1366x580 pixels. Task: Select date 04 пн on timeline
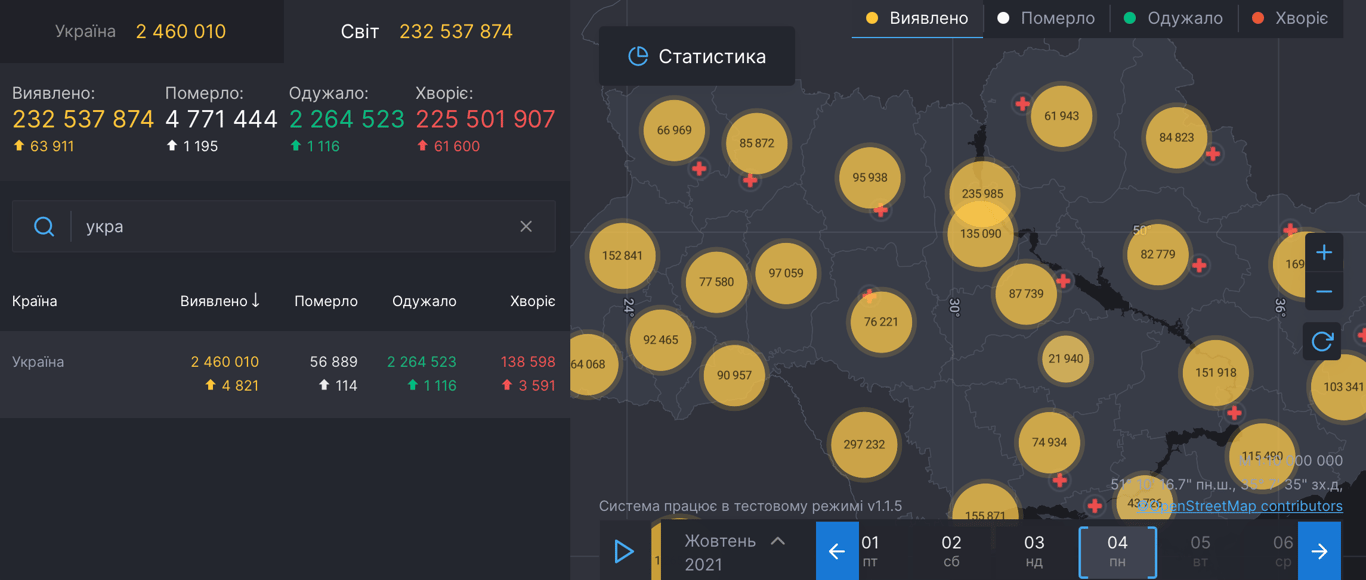(1117, 551)
